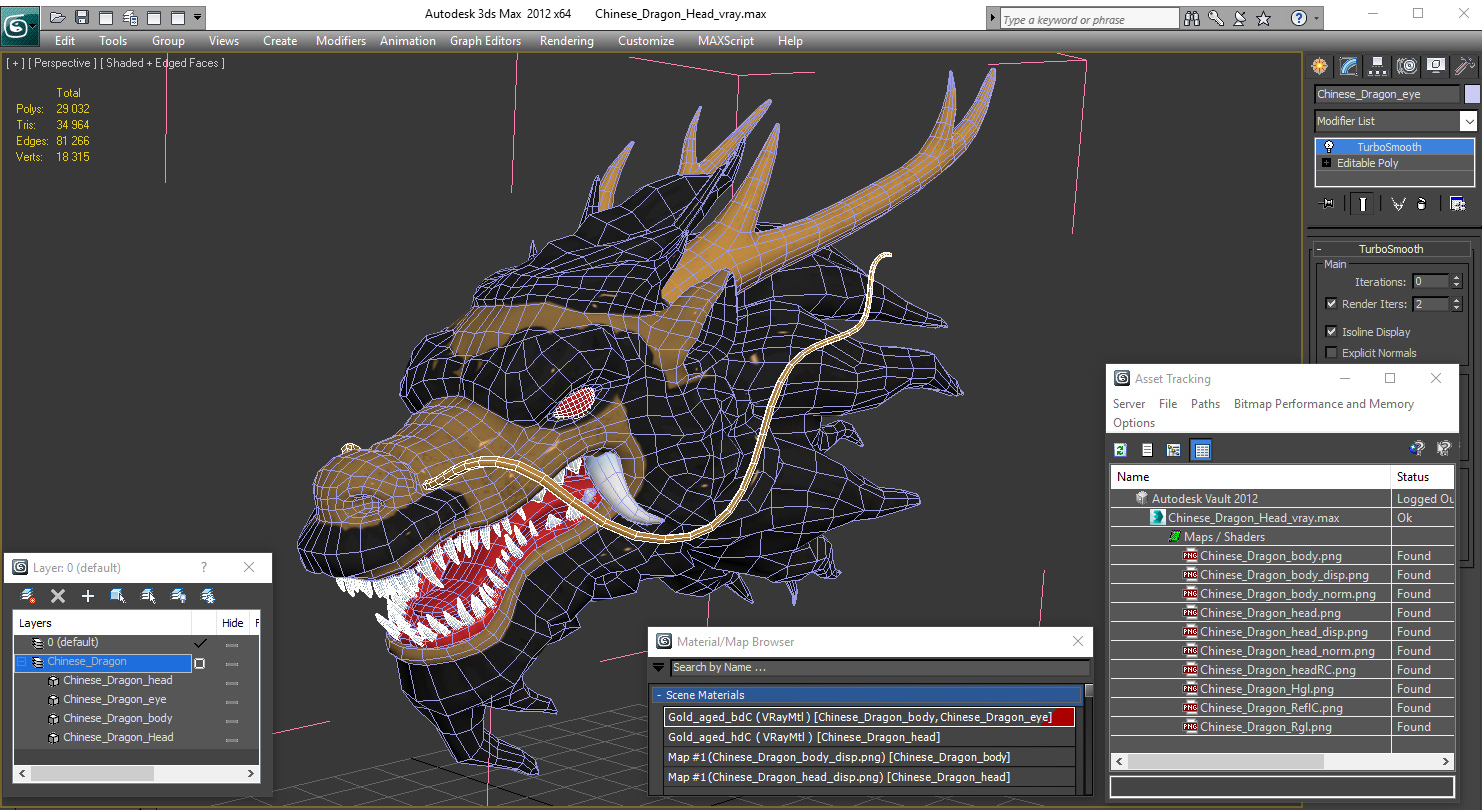Open Material/Map Browser options arrow

pos(659,667)
